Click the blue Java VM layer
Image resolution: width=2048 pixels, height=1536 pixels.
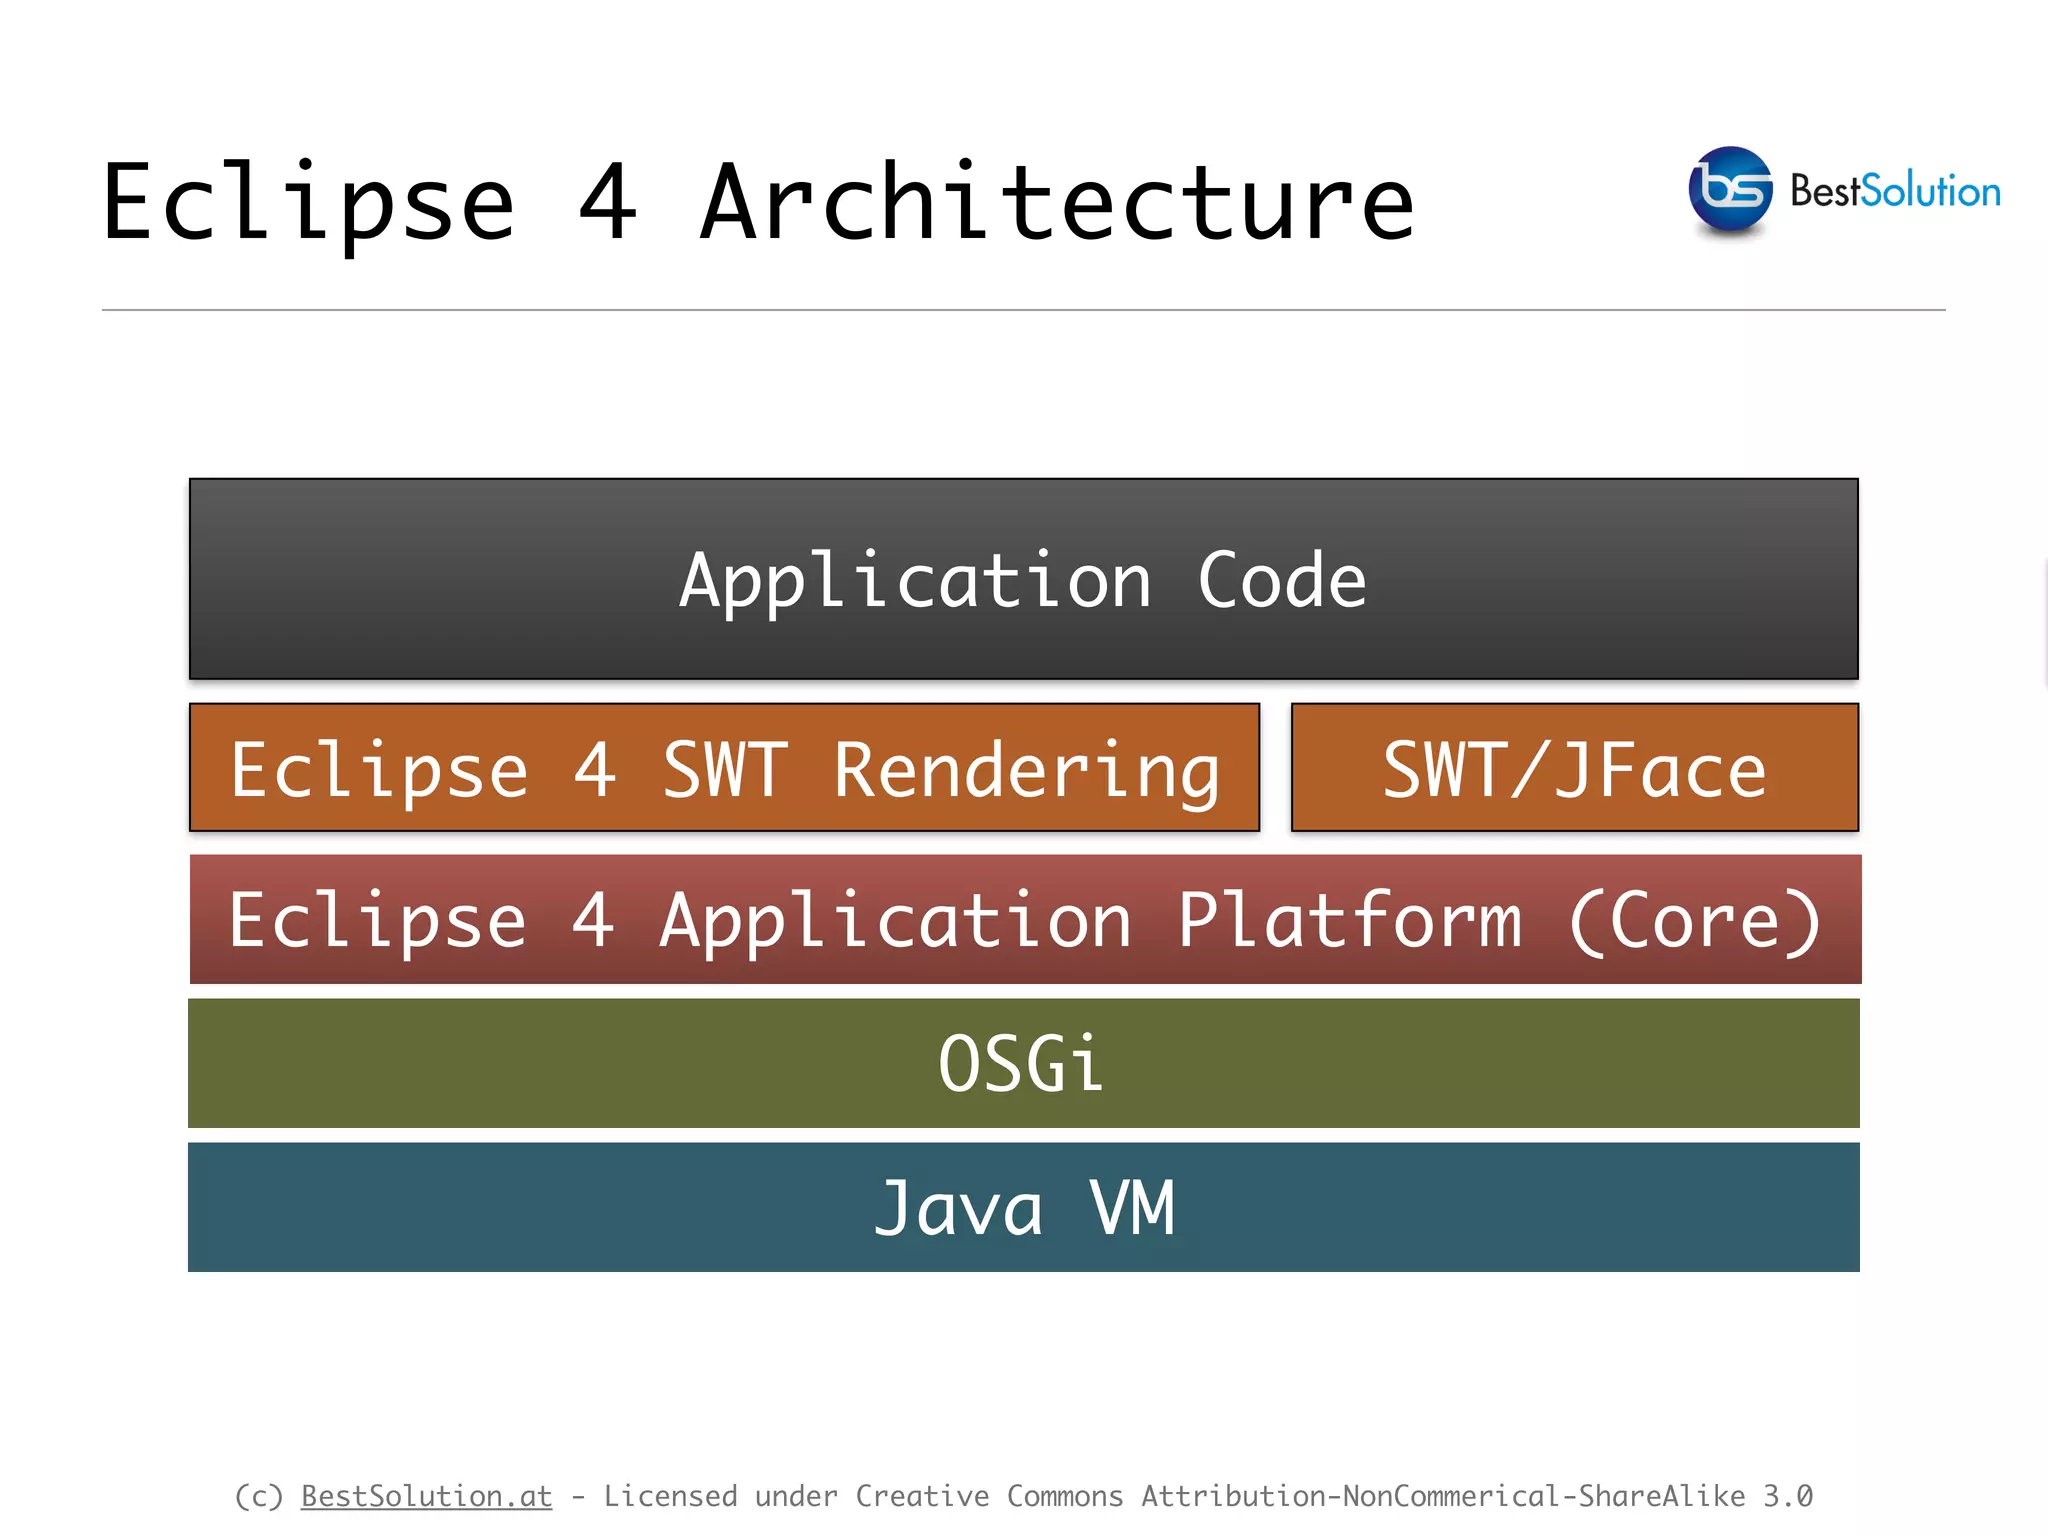point(1023,1207)
